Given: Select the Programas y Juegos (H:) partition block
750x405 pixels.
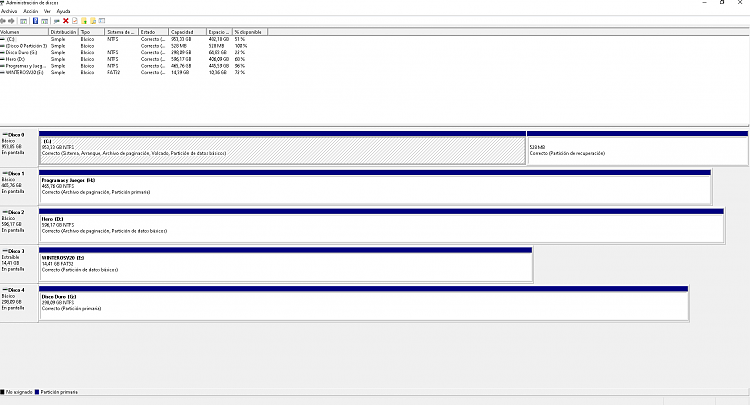Looking at the screenshot, I should [375, 187].
